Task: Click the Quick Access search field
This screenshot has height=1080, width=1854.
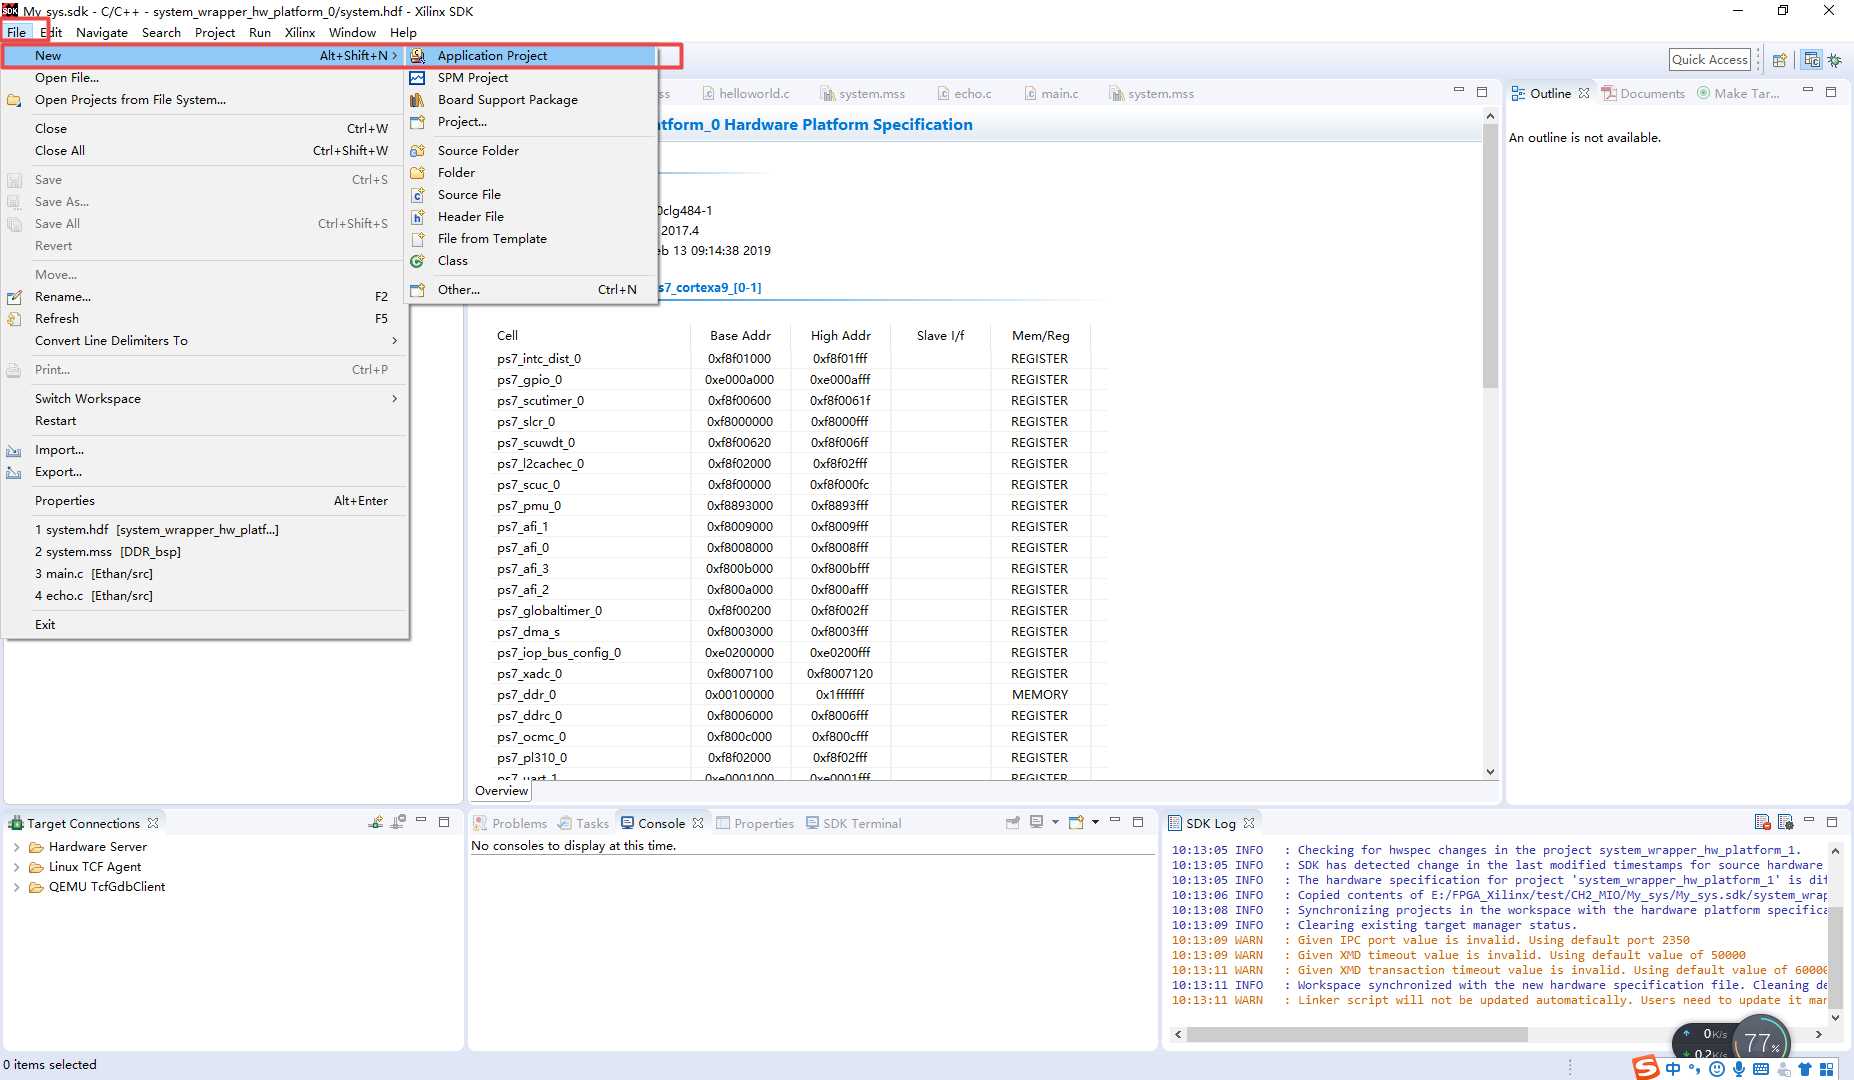Action: tap(1709, 60)
